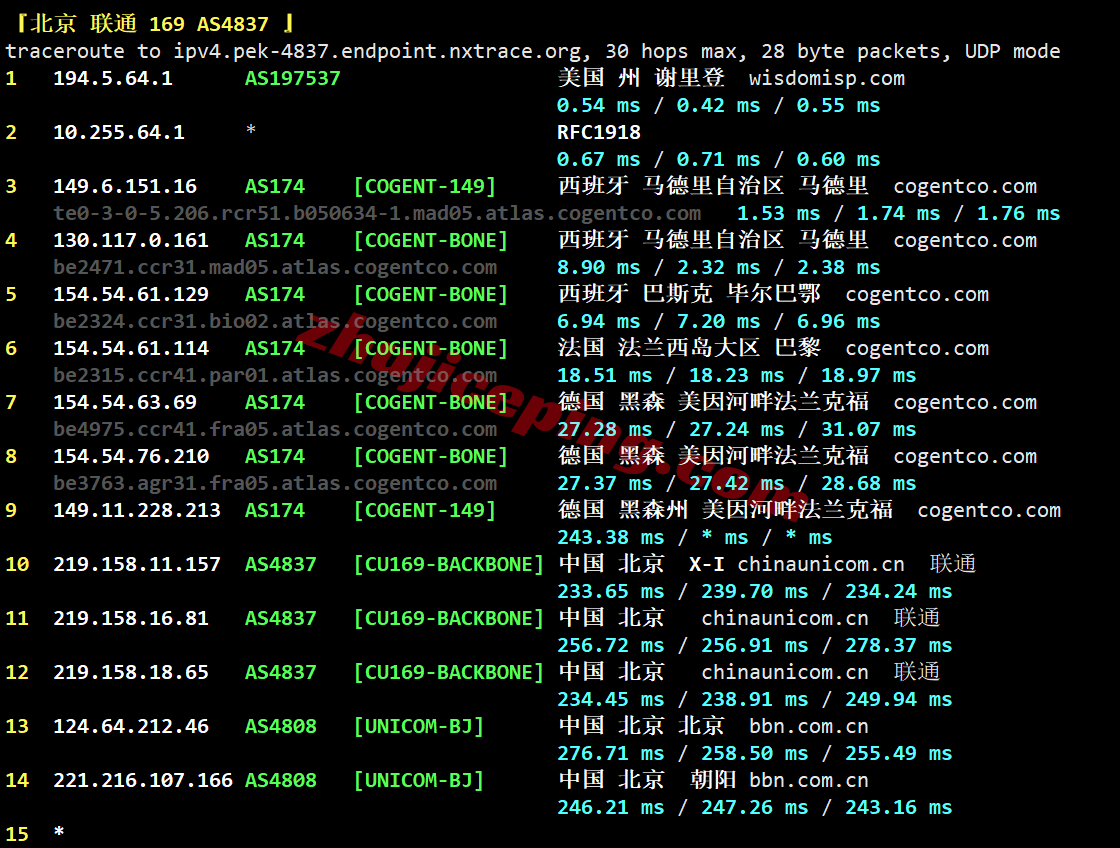
Task: Click IP address 10.255.64.1
Action: click(x=119, y=132)
